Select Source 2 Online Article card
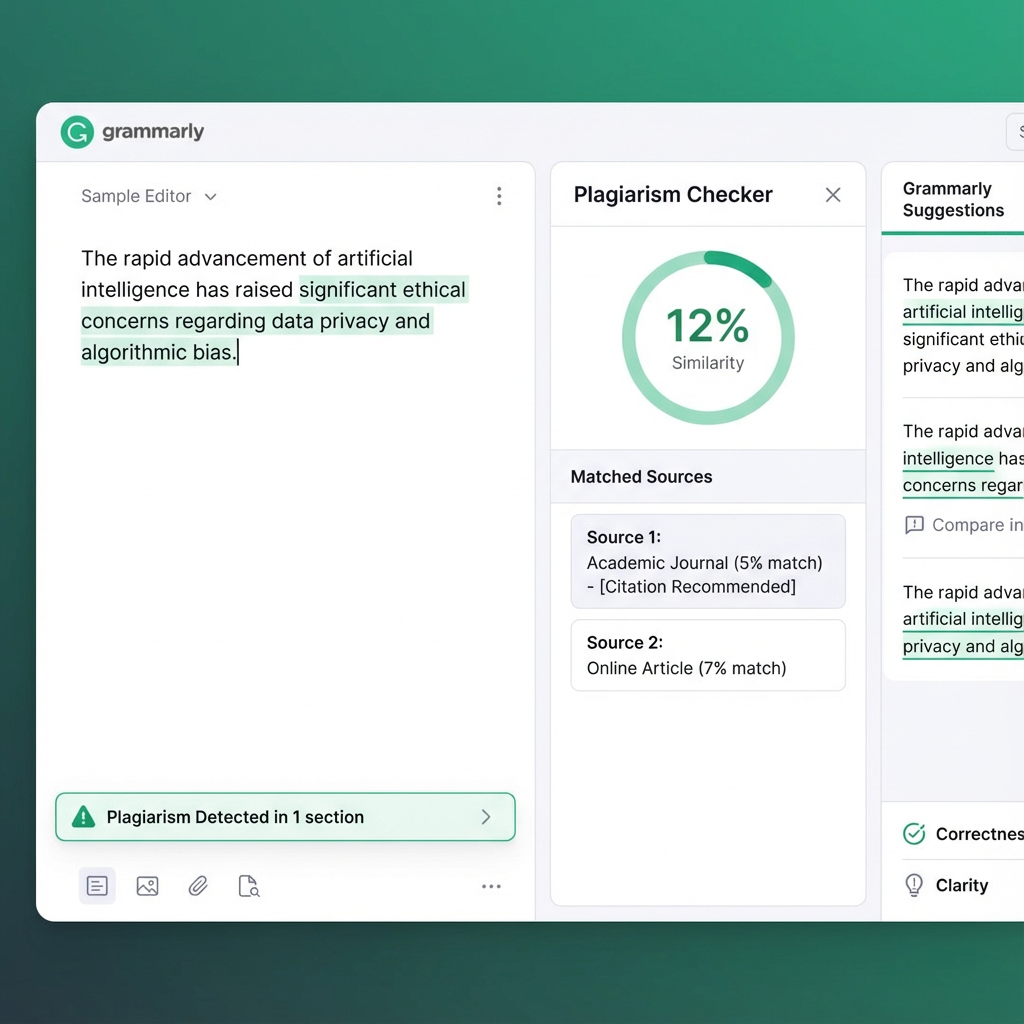Image resolution: width=1024 pixels, height=1024 pixels. click(x=708, y=655)
